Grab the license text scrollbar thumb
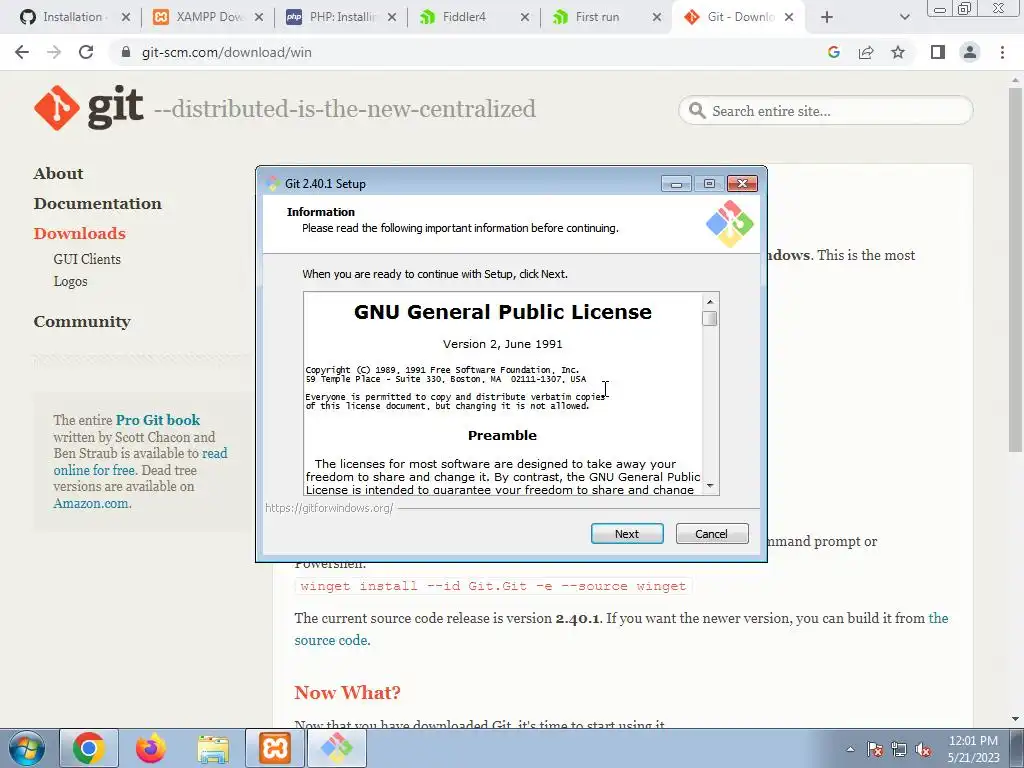Image resolution: width=1024 pixels, height=768 pixels. pyautogui.click(x=710, y=318)
